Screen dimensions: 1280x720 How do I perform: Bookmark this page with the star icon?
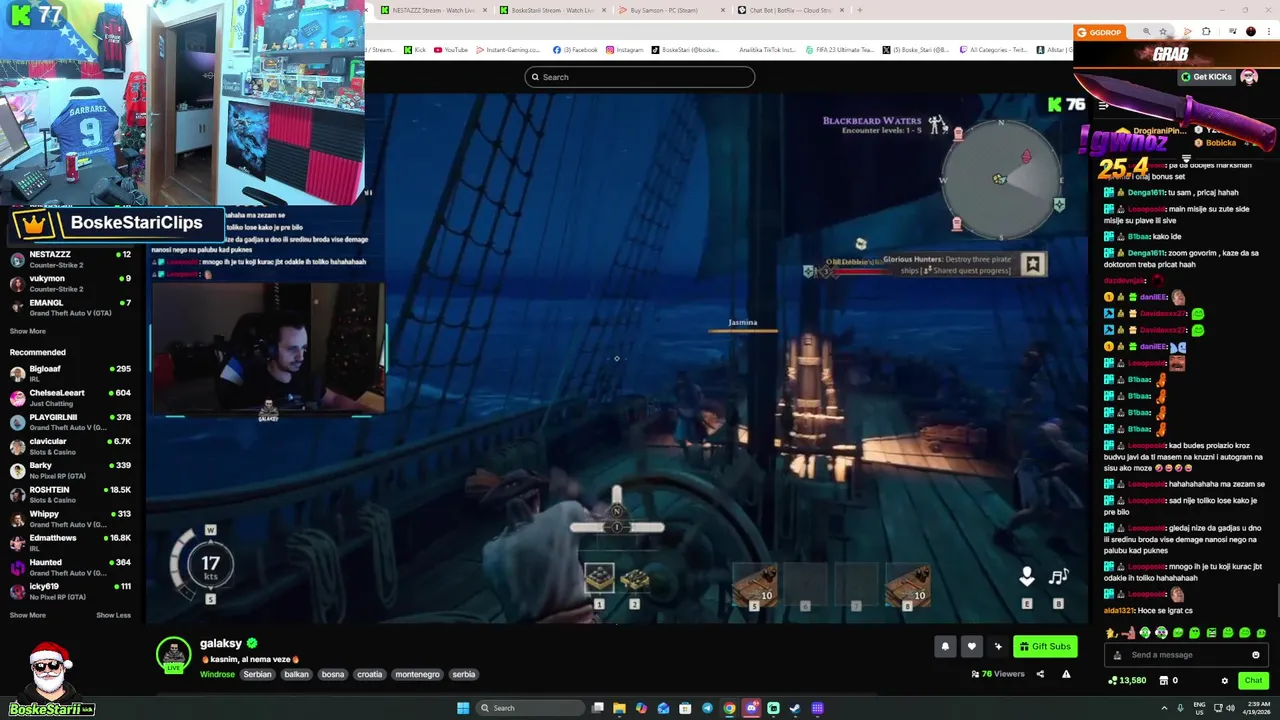coord(1163,32)
